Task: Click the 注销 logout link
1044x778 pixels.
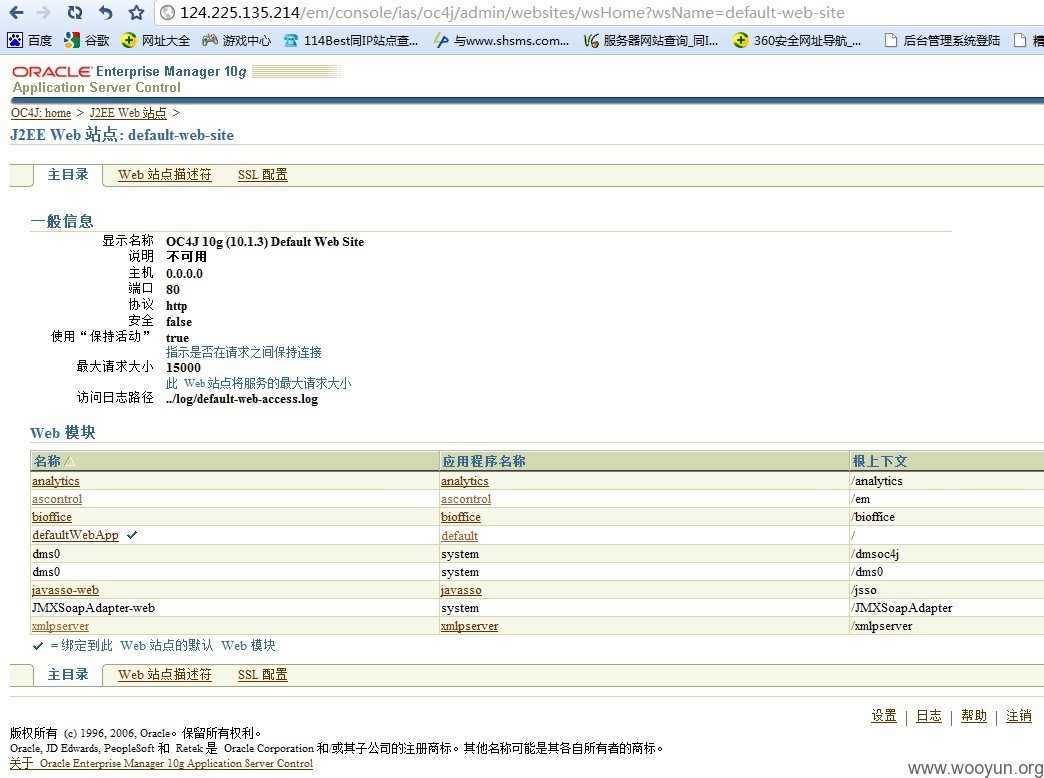Action: click(x=1019, y=715)
